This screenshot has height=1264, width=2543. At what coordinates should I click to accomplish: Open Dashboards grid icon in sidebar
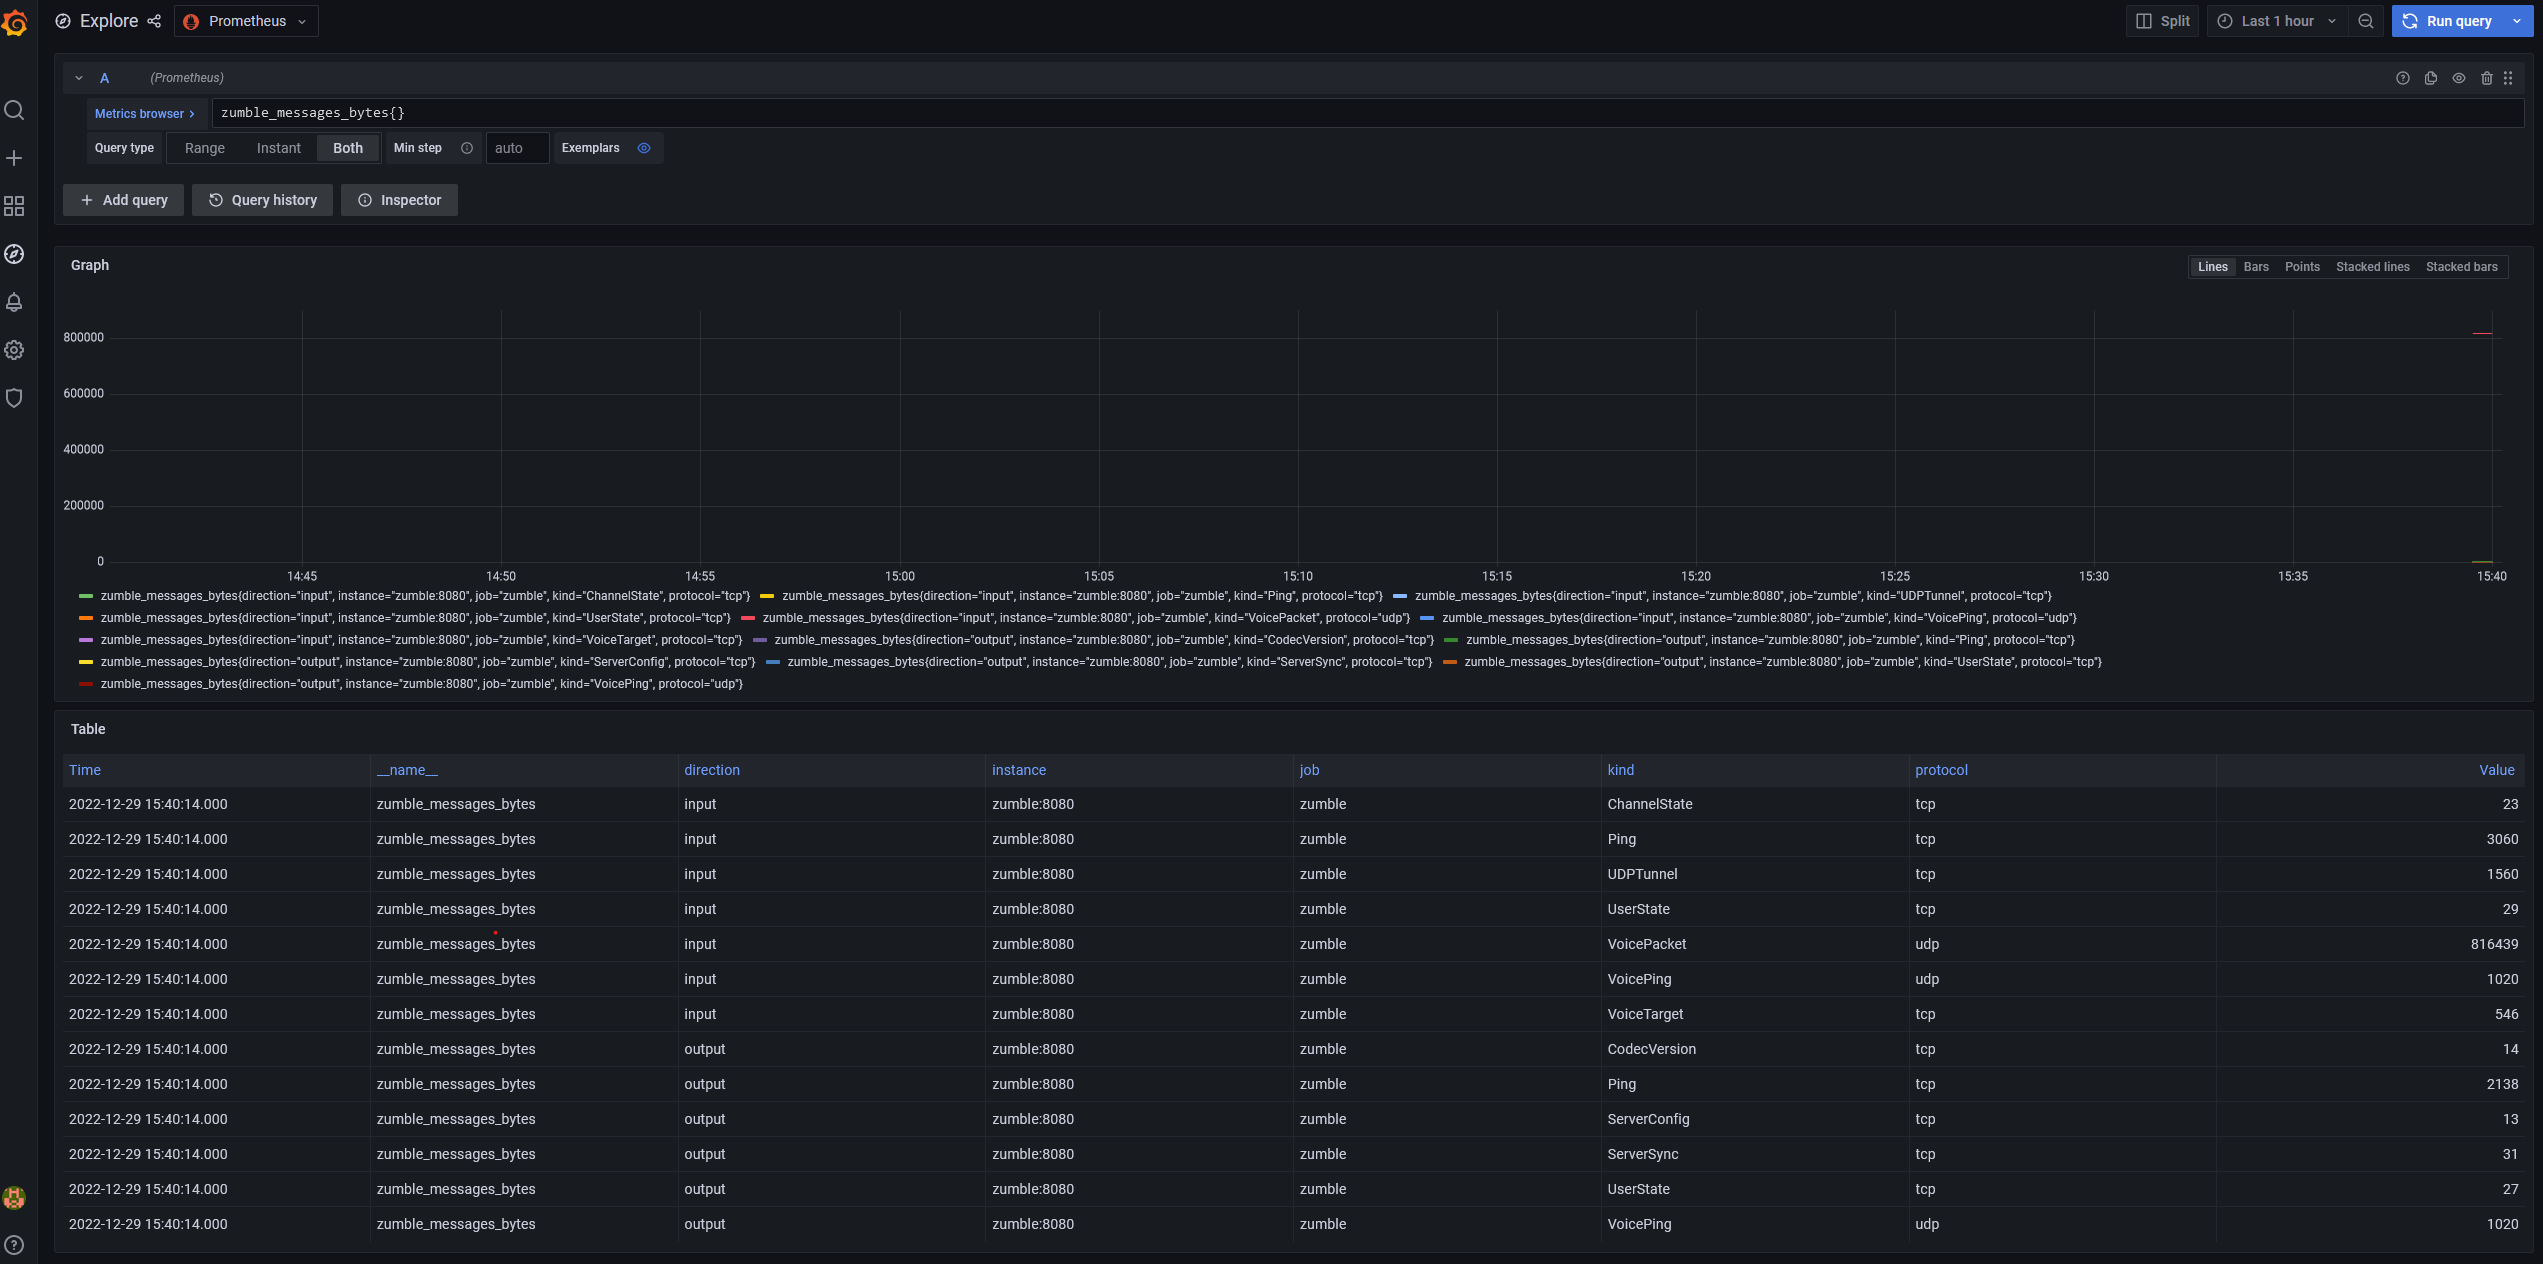pos(14,206)
